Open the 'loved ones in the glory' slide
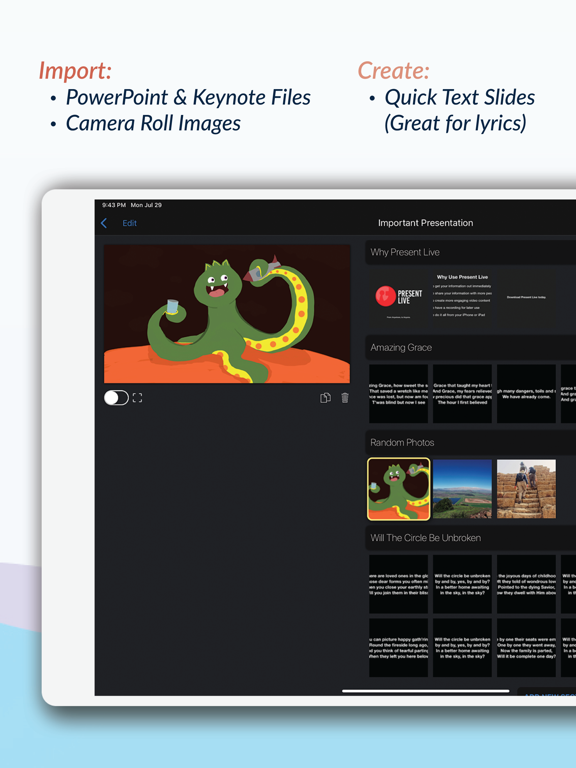 [399, 584]
